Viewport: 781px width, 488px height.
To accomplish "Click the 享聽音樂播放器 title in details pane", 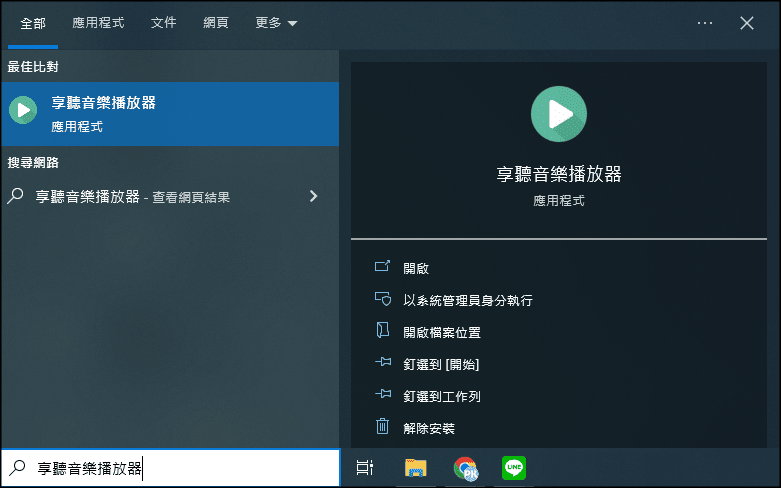I will (x=558, y=174).
